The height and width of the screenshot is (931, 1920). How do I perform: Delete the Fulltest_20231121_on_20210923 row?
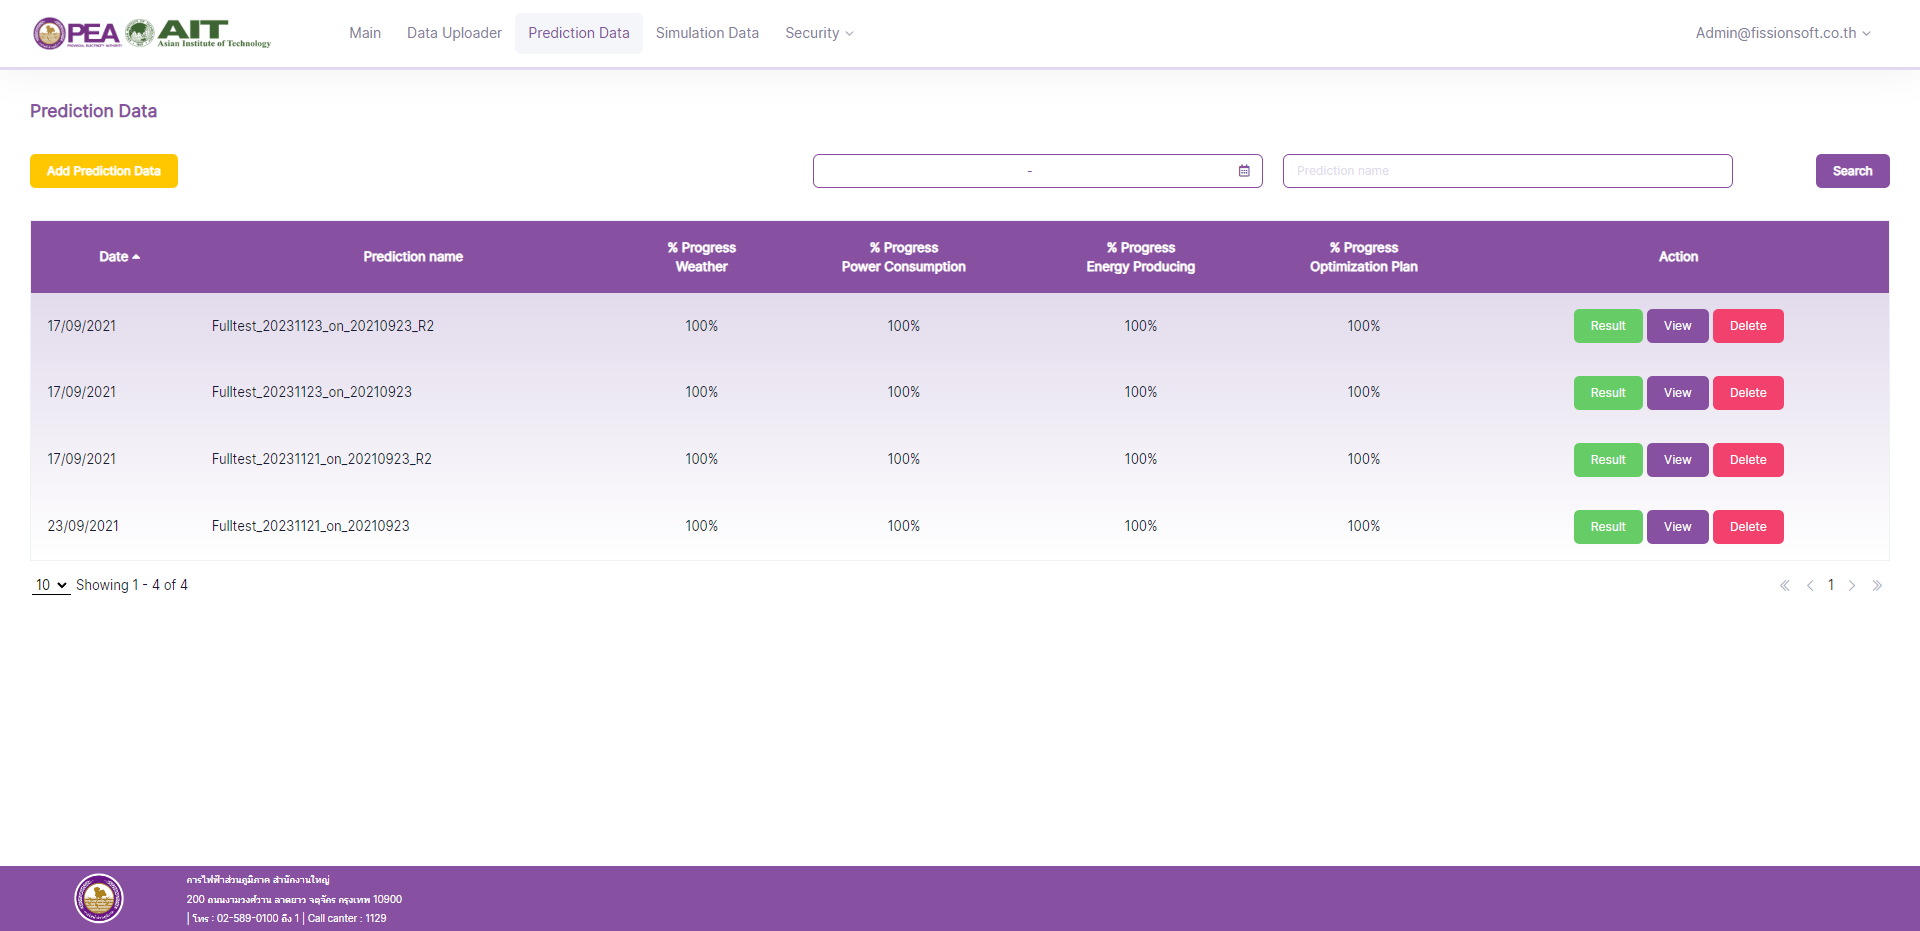click(x=1748, y=527)
